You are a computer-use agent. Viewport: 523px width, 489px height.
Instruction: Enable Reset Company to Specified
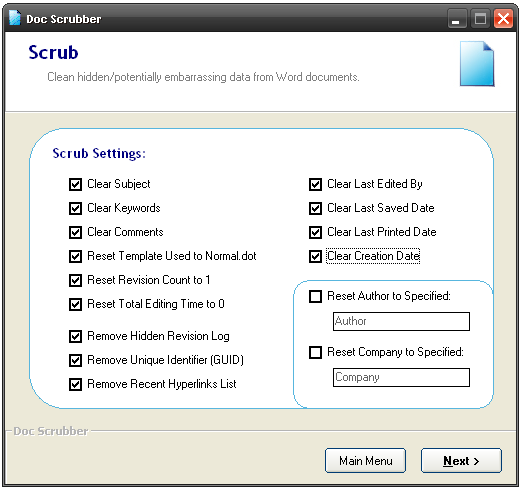click(x=315, y=352)
